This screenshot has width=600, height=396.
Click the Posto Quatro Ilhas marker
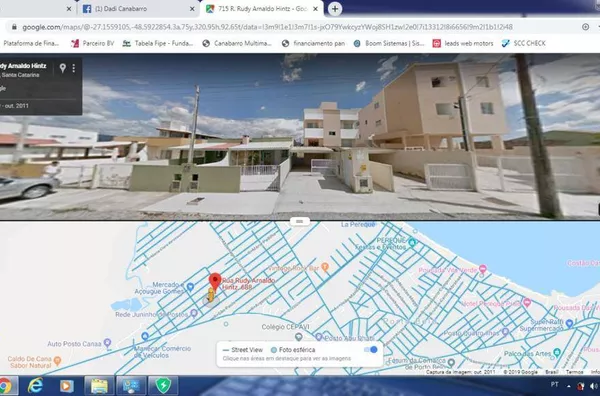[505, 332]
